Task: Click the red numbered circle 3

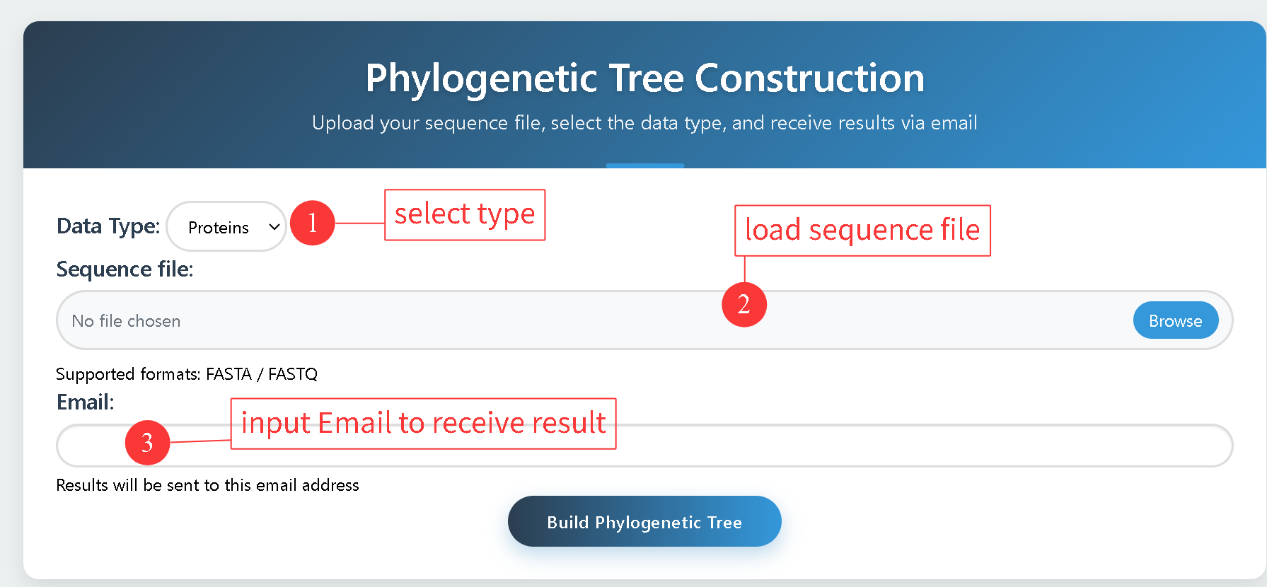Action: (x=147, y=444)
